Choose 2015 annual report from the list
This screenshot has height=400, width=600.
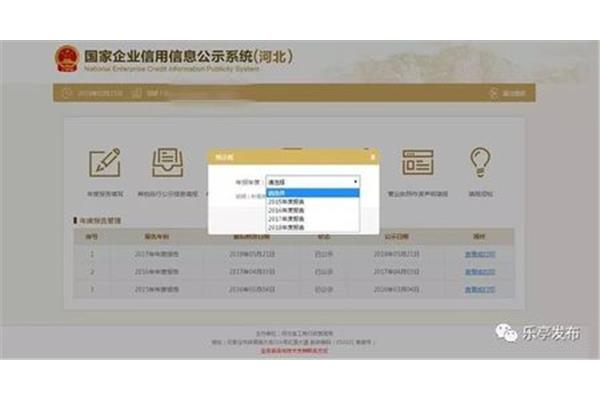tap(313, 202)
